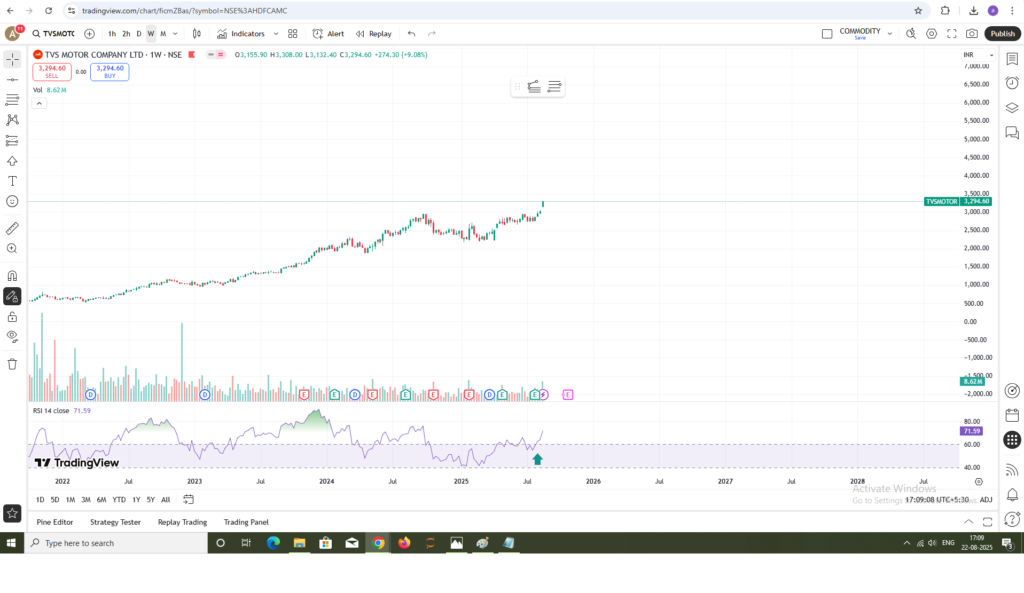This screenshot has height=593, width=1024.
Task: Switch range to YTD
Action: click(x=119, y=500)
